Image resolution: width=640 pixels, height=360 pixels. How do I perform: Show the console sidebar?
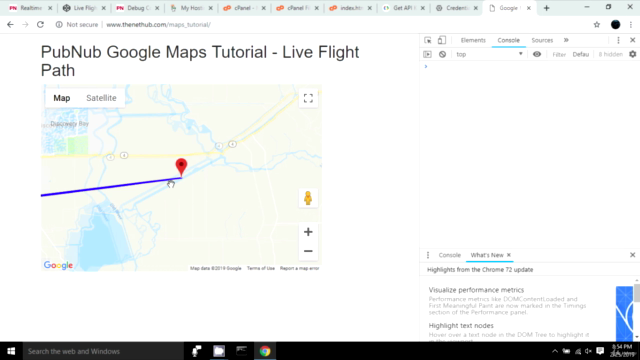(427, 54)
